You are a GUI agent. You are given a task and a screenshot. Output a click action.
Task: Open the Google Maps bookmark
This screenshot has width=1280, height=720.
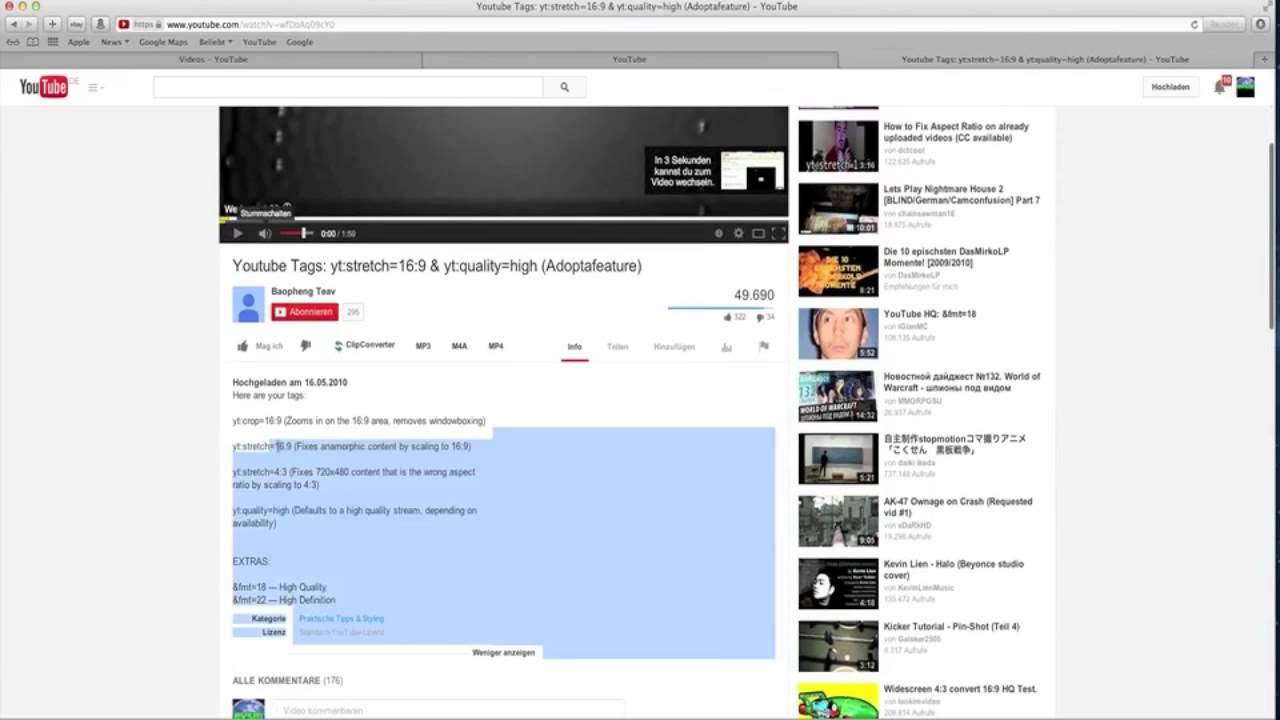(163, 42)
